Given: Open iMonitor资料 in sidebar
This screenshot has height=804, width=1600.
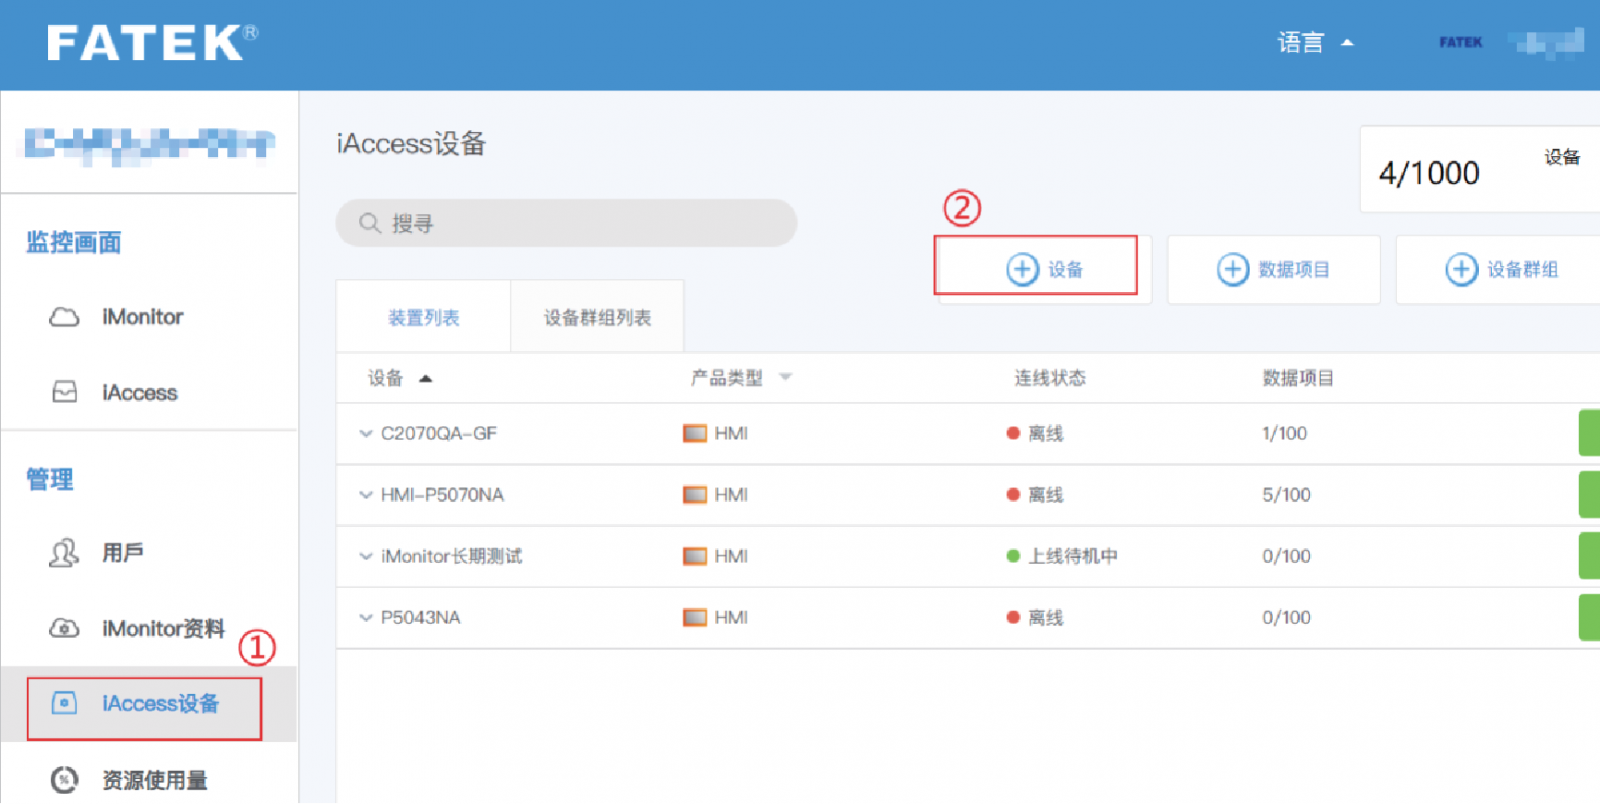Looking at the screenshot, I should (x=163, y=628).
